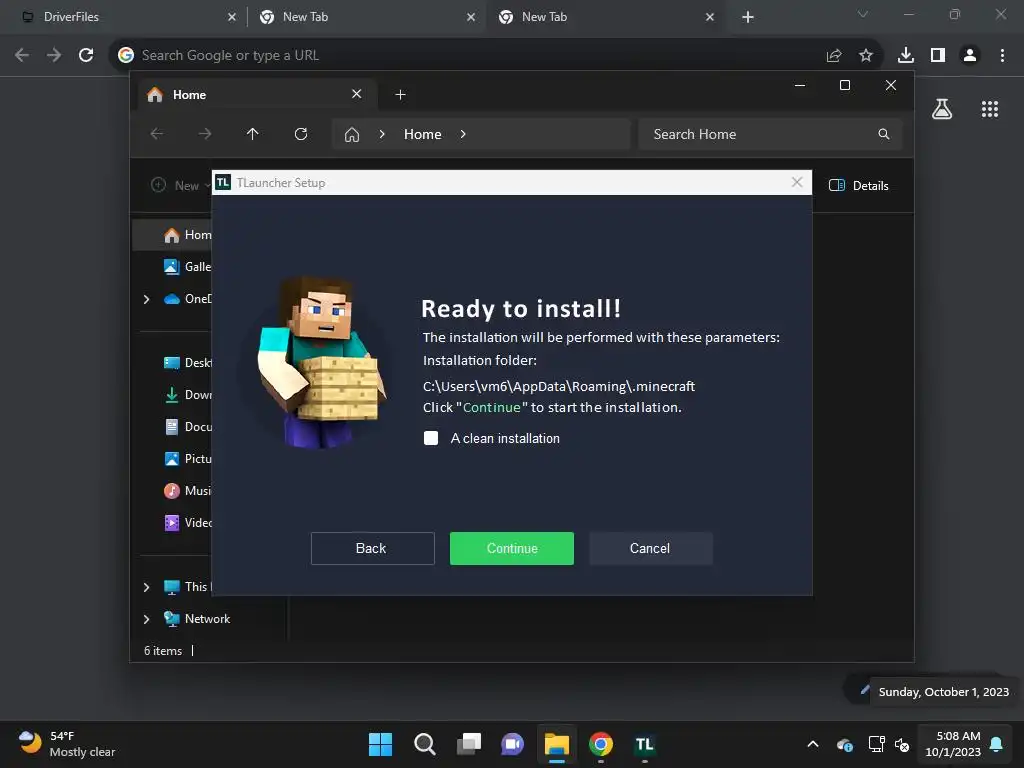The width and height of the screenshot is (1024, 768).
Task: Click the green Continue button
Action: click(x=511, y=549)
